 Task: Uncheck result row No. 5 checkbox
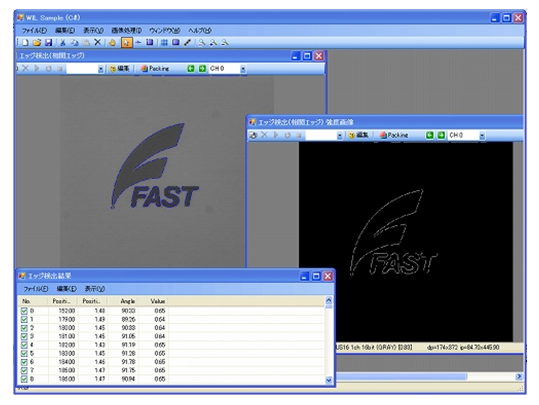24,353
